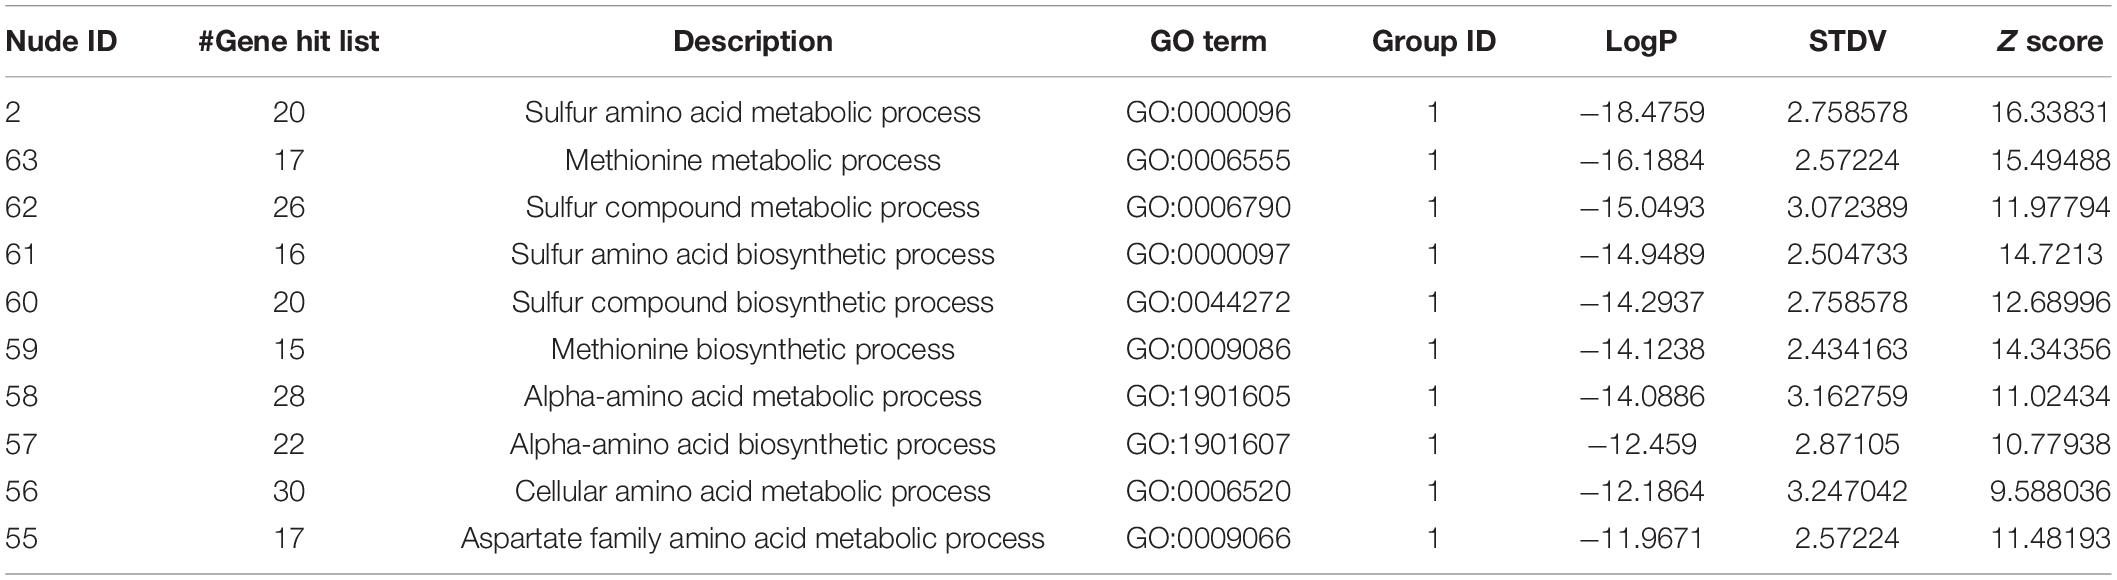Select Sulfur amino acid biosynthetic process row
Viewport: 2117px width, 580px height.
[x=1058, y=254]
